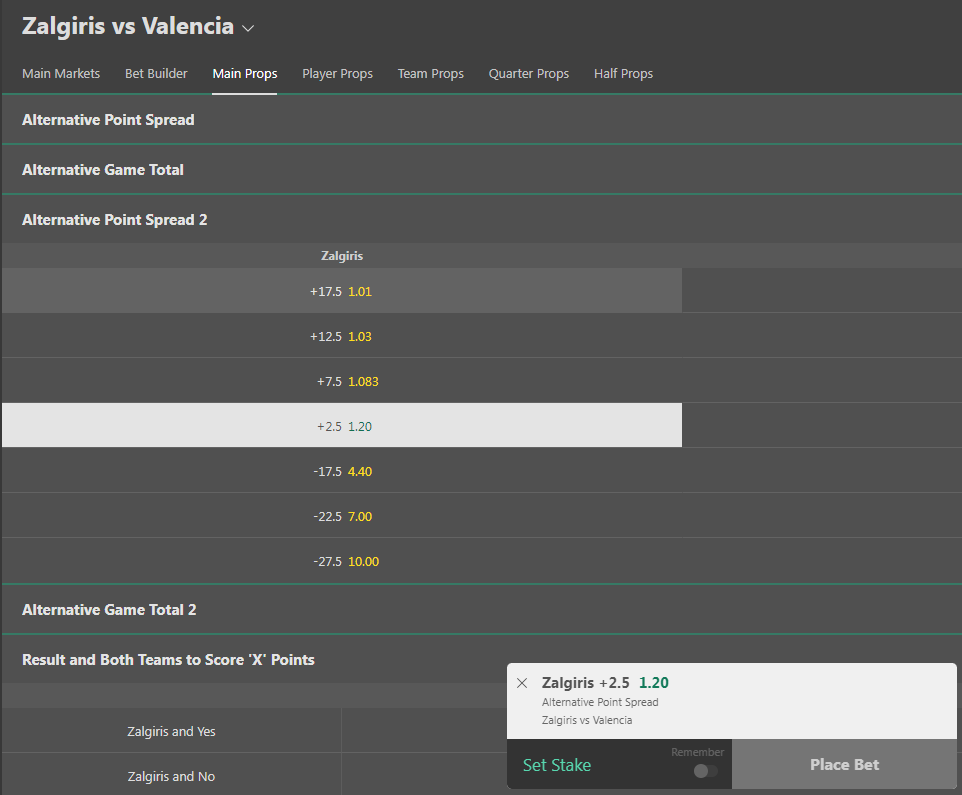Open the Bet Builder tab

tap(156, 74)
